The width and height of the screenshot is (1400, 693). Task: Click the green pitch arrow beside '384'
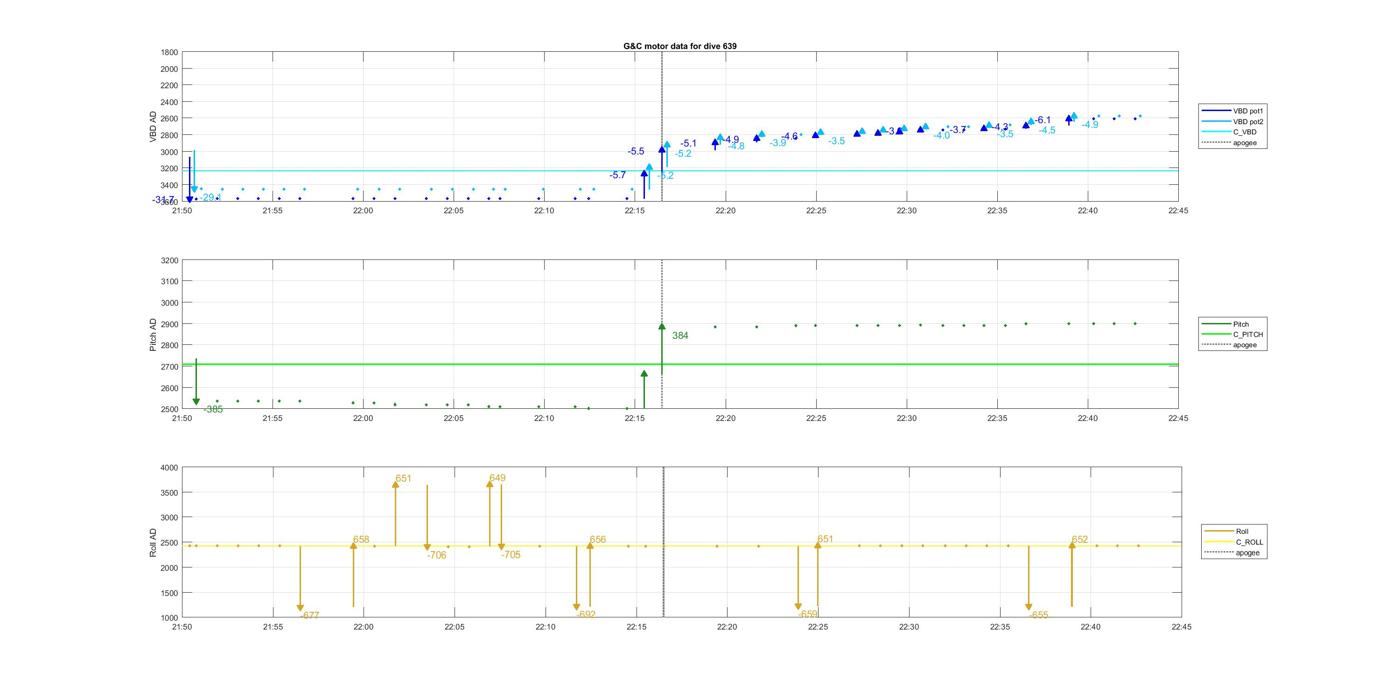point(662,348)
